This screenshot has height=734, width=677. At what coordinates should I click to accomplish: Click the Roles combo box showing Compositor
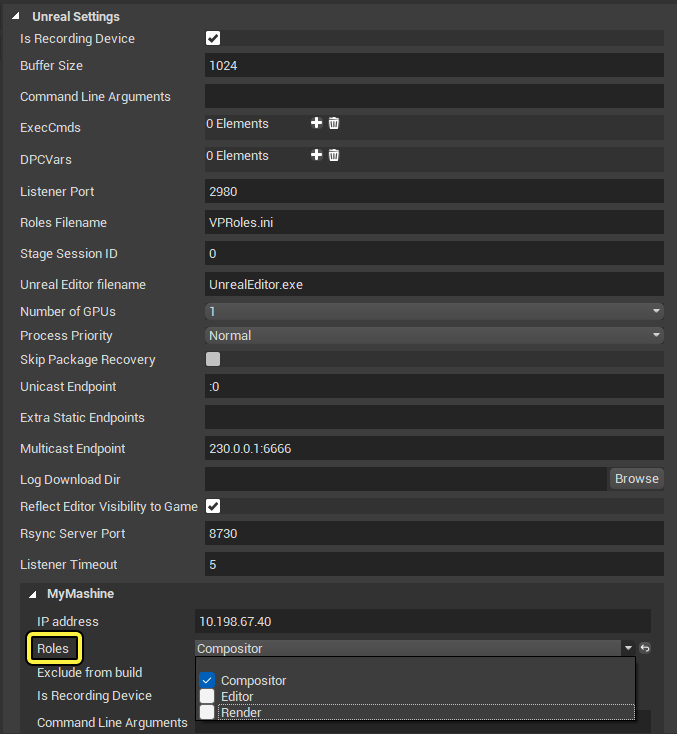click(x=408, y=648)
